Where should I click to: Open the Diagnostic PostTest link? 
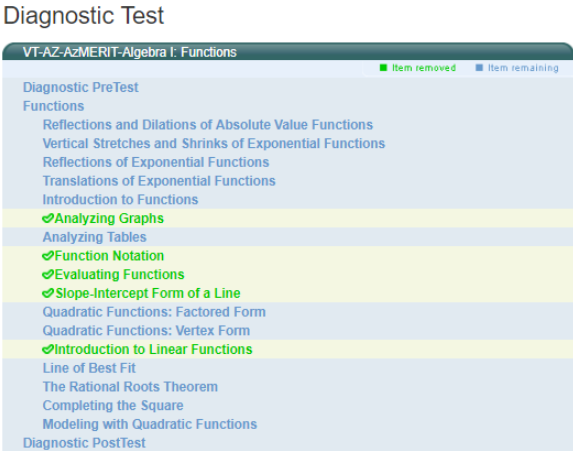(x=84, y=443)
